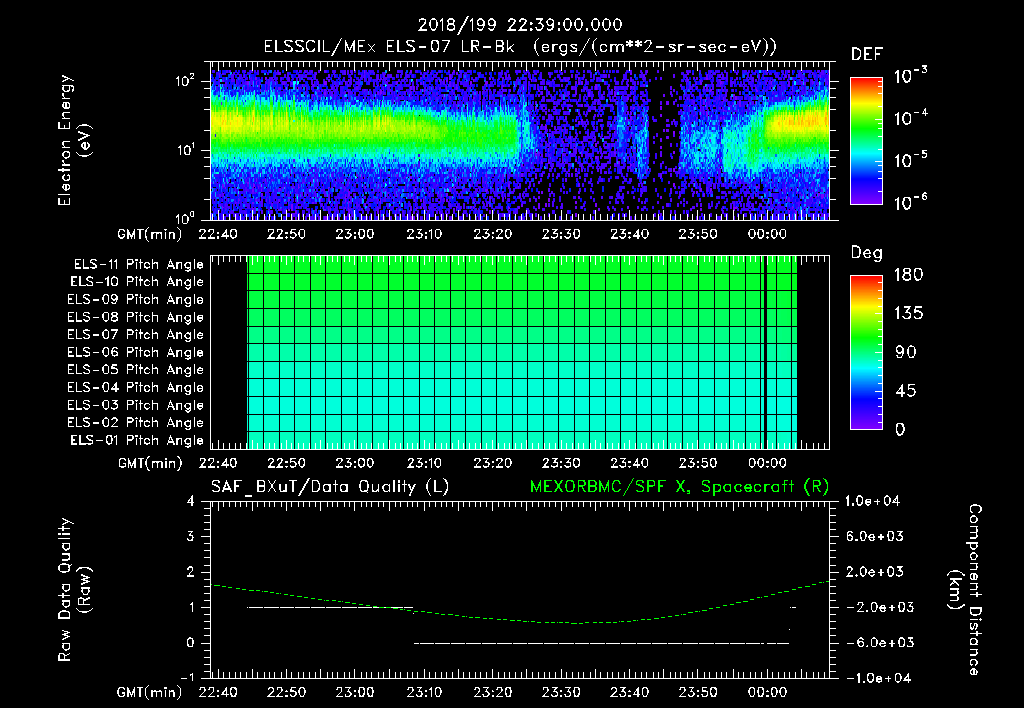Viewport: 1024px width, 708px height.
Task: Select the ELS-02 Pitch Angle row label
Action: click(x=136, y=423)
